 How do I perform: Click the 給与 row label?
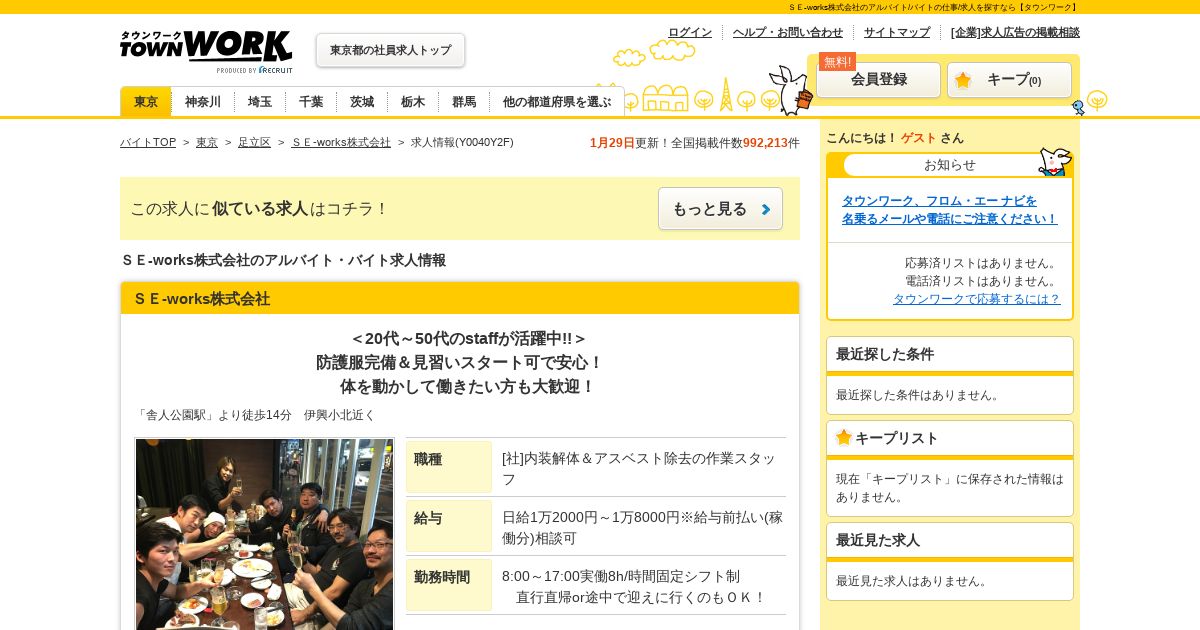tap(449, 526)
